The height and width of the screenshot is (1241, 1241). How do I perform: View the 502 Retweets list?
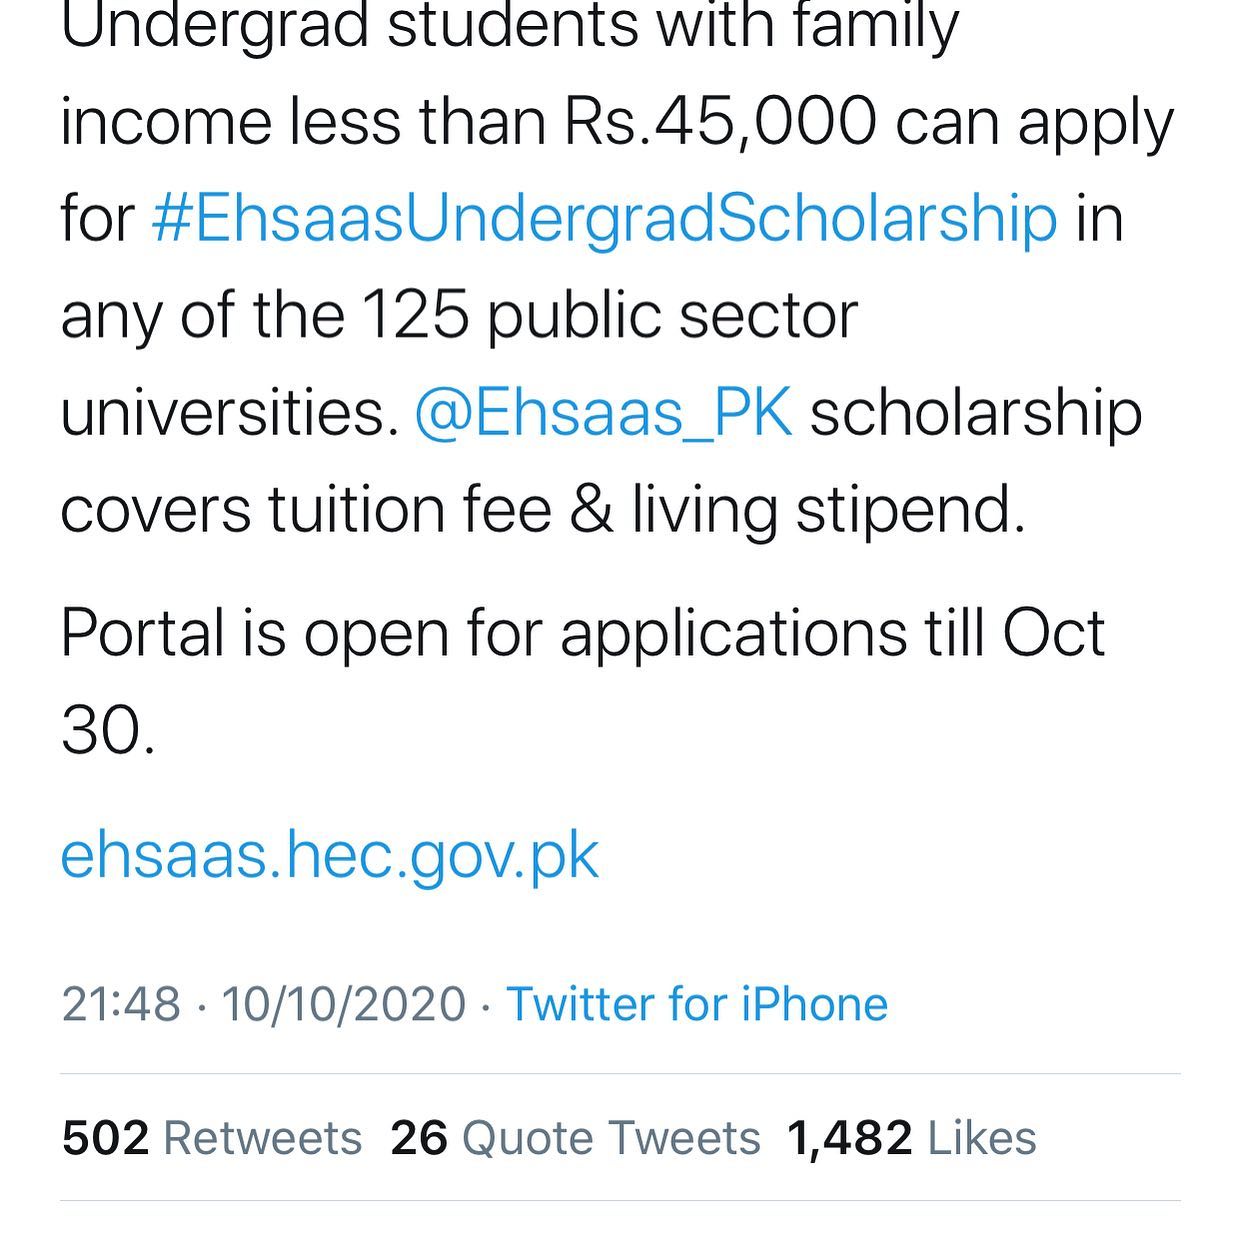(212, 1138)
